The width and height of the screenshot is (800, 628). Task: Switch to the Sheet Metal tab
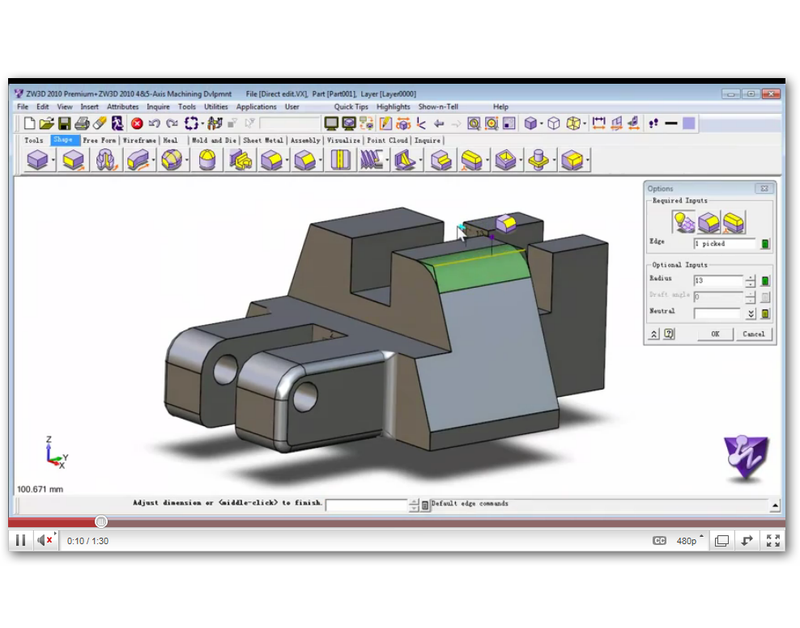[x=263, y=140]
